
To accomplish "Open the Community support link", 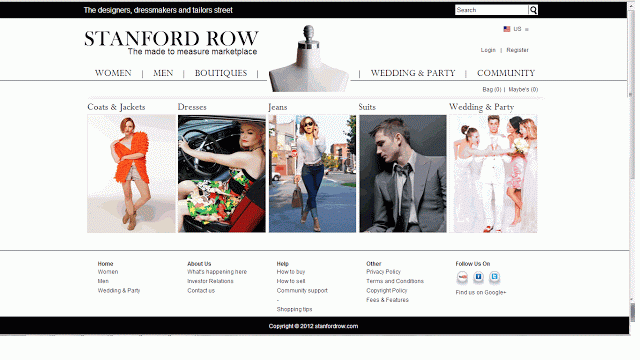I will click(302, 291).
